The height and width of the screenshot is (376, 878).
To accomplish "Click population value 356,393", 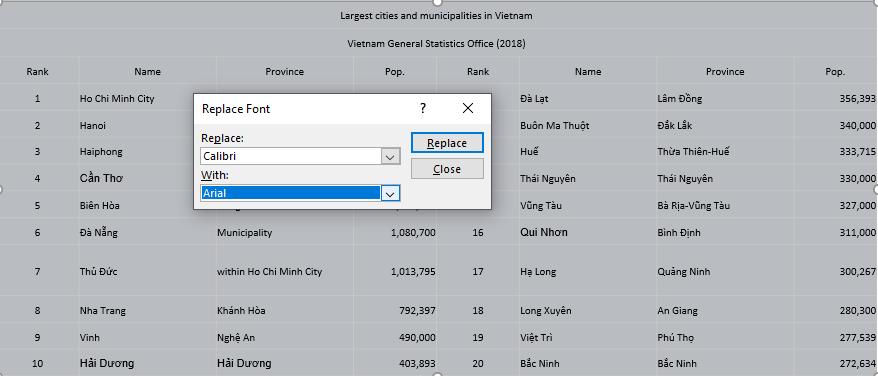I will coord(857,99).
